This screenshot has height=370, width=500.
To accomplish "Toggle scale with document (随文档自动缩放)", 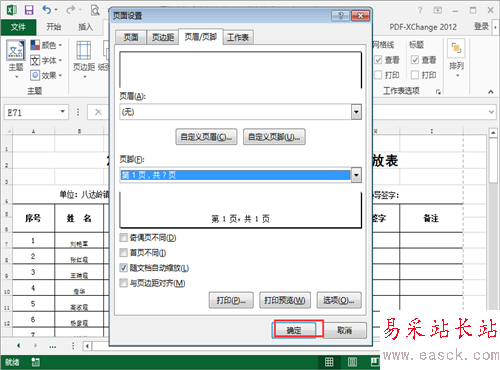I will pyautogui.click(x=124, y=268).
